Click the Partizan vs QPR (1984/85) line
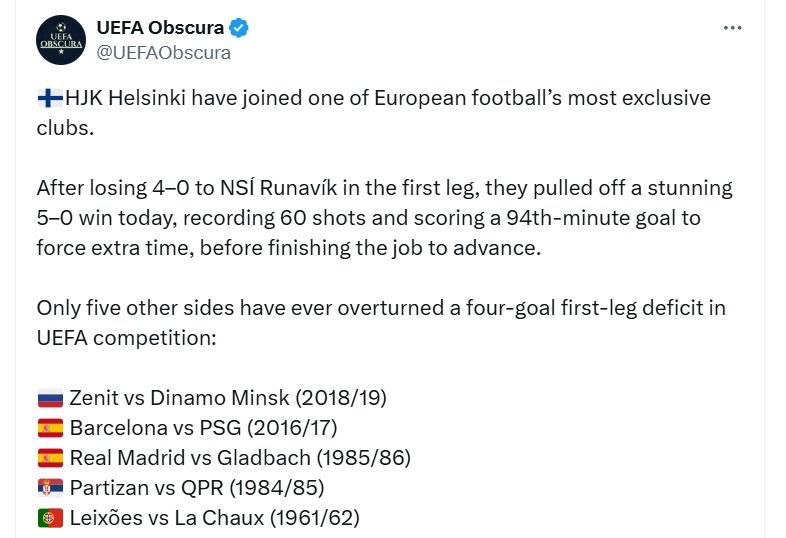786x538 pixels. [x=197, y=488]
